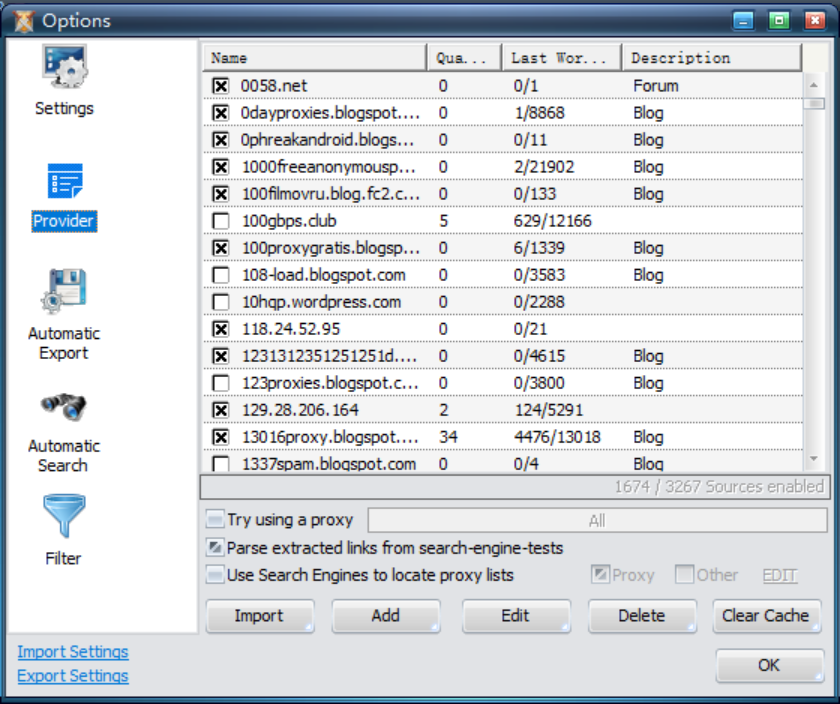Image resolution: width=840 pixels, height=704 pixels.
Task: Click the 4476/13018 last worked value
Action: [x=557, y=437]
